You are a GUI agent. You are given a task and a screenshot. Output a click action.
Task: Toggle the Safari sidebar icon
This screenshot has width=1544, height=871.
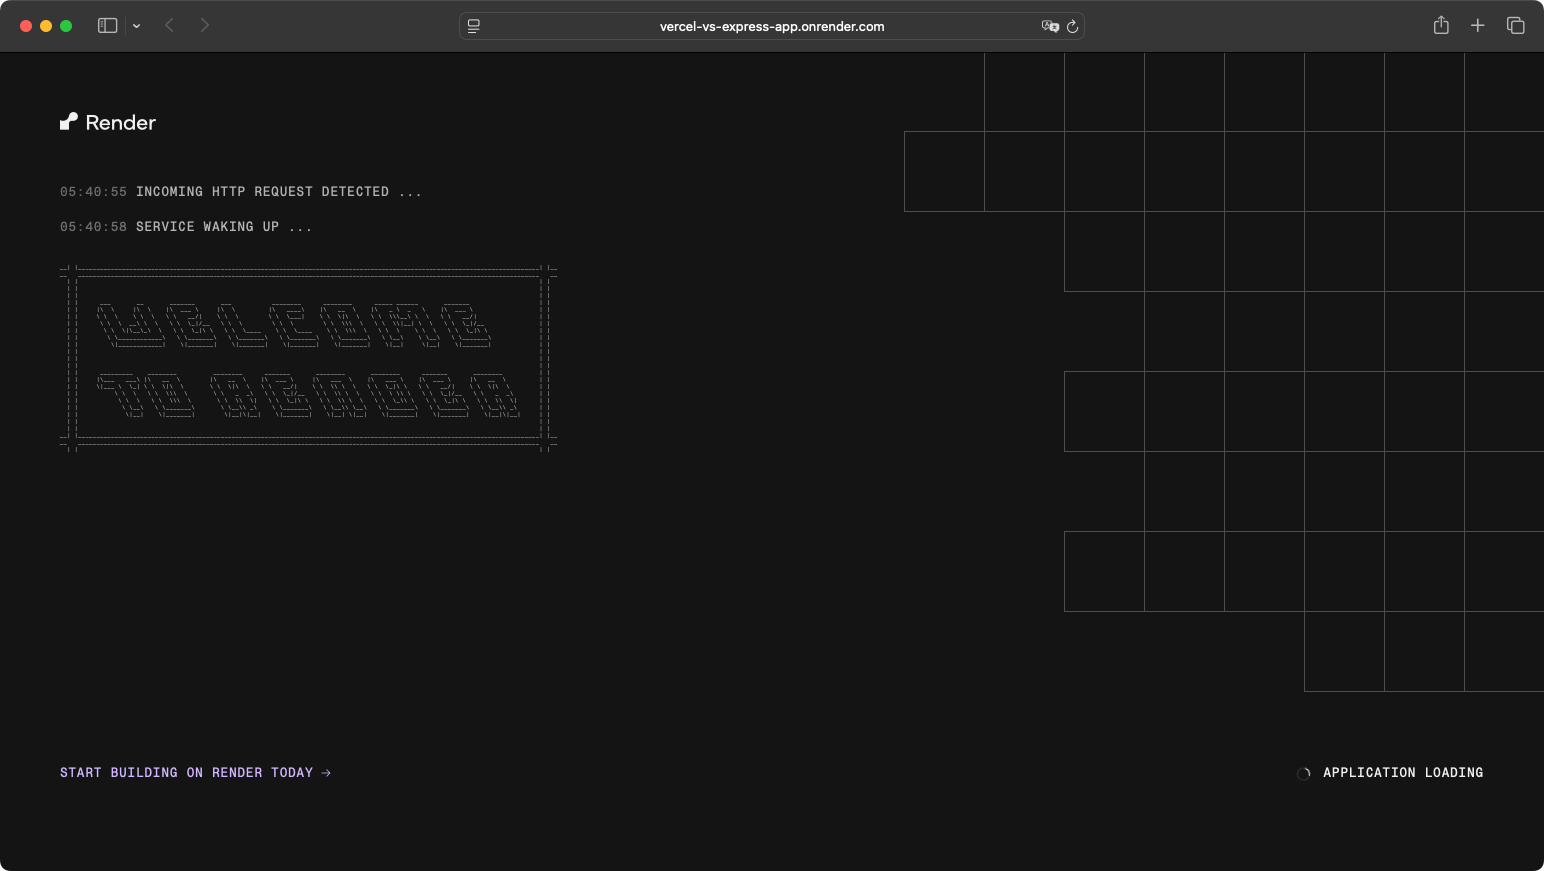point(107,25)
